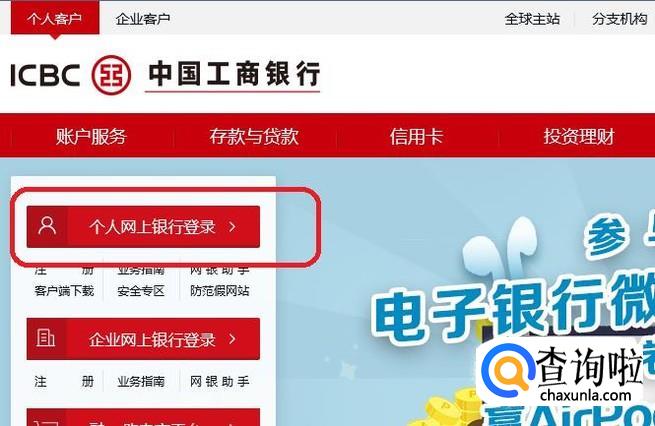
Task: Click the arrow chevron on 企业网上银行登录
Action: 232,339
